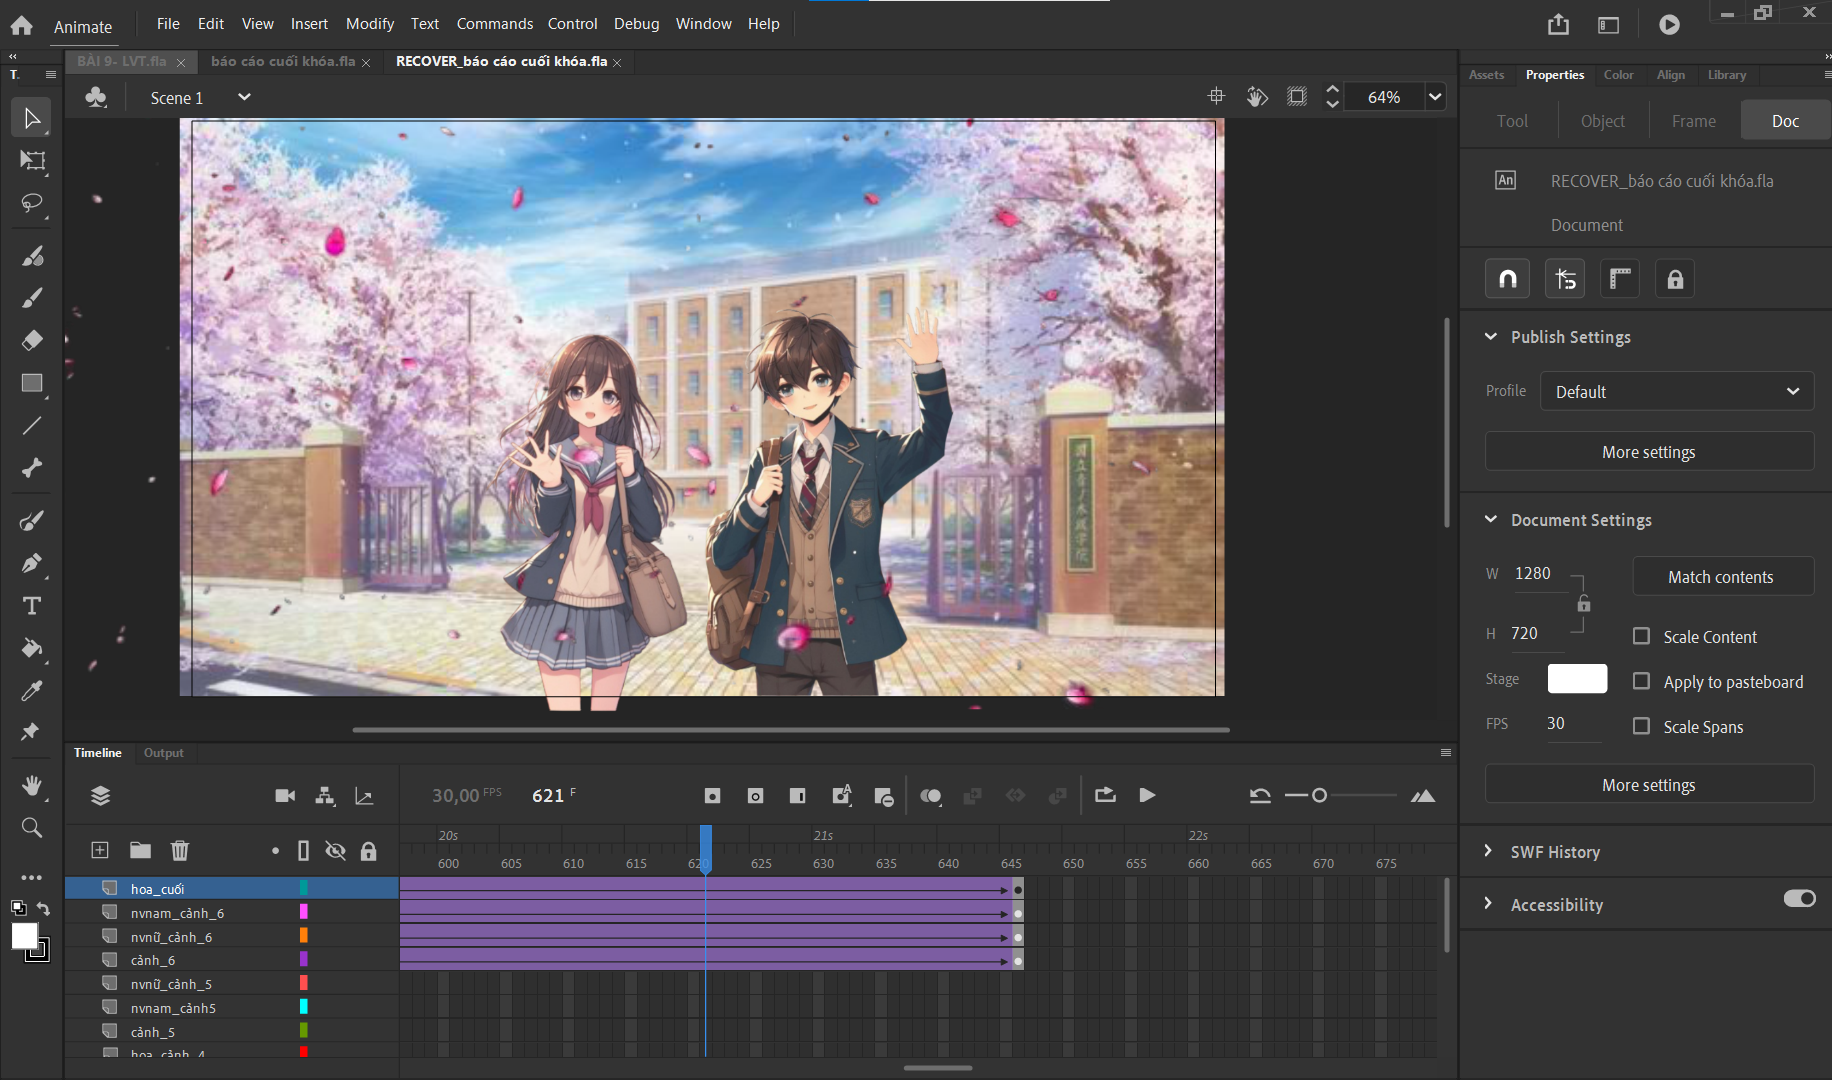Select the Eyedropper tool
Image resolution: width=1832 pixels, height=1080 pixels.
32,690
